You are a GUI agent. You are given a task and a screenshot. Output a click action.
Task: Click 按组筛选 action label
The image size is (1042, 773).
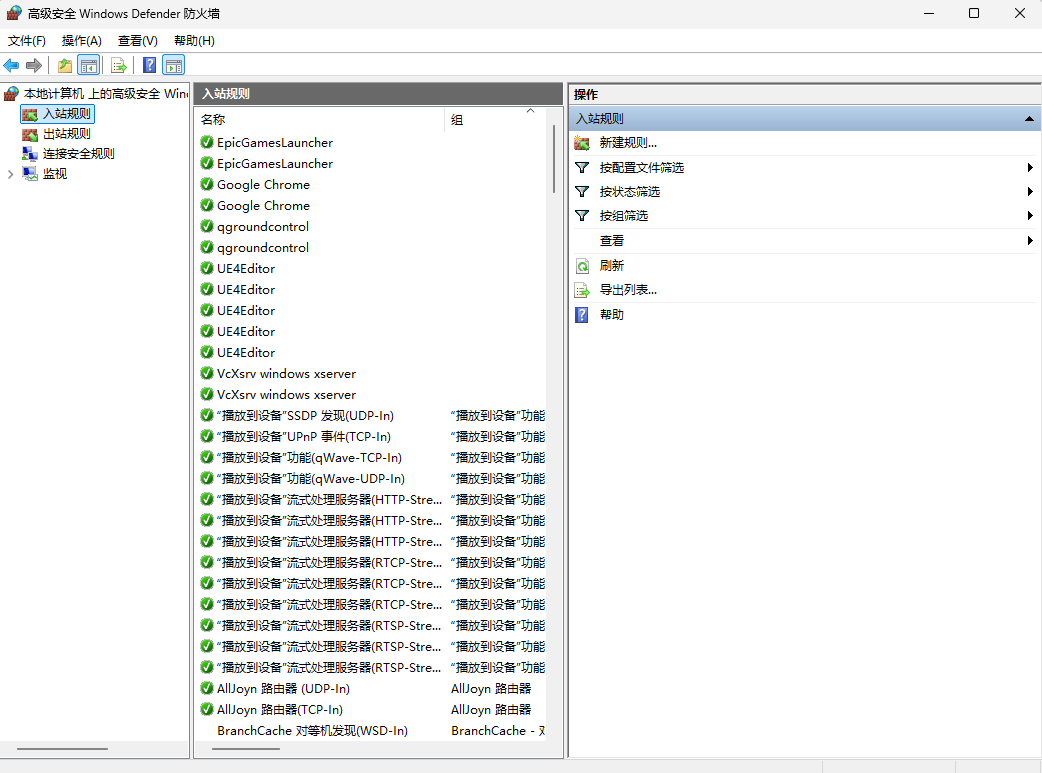click(x=623, y=216)
